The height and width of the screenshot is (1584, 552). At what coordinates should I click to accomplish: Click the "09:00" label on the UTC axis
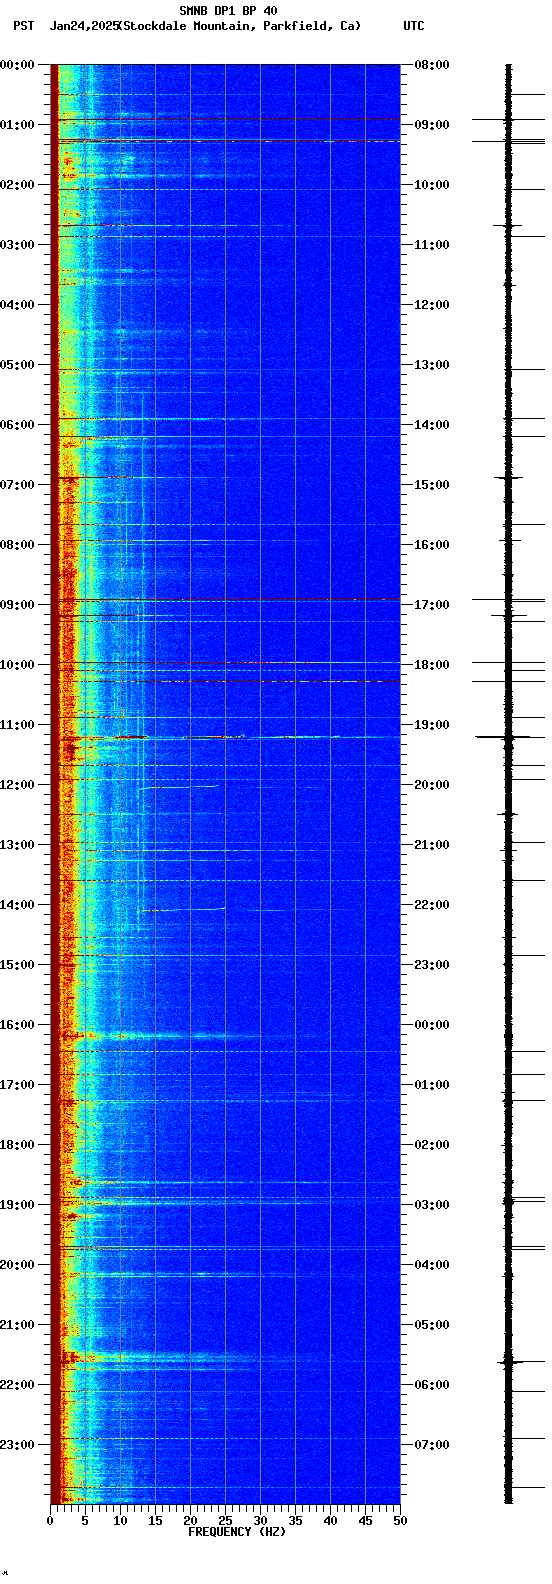[432, 125]
